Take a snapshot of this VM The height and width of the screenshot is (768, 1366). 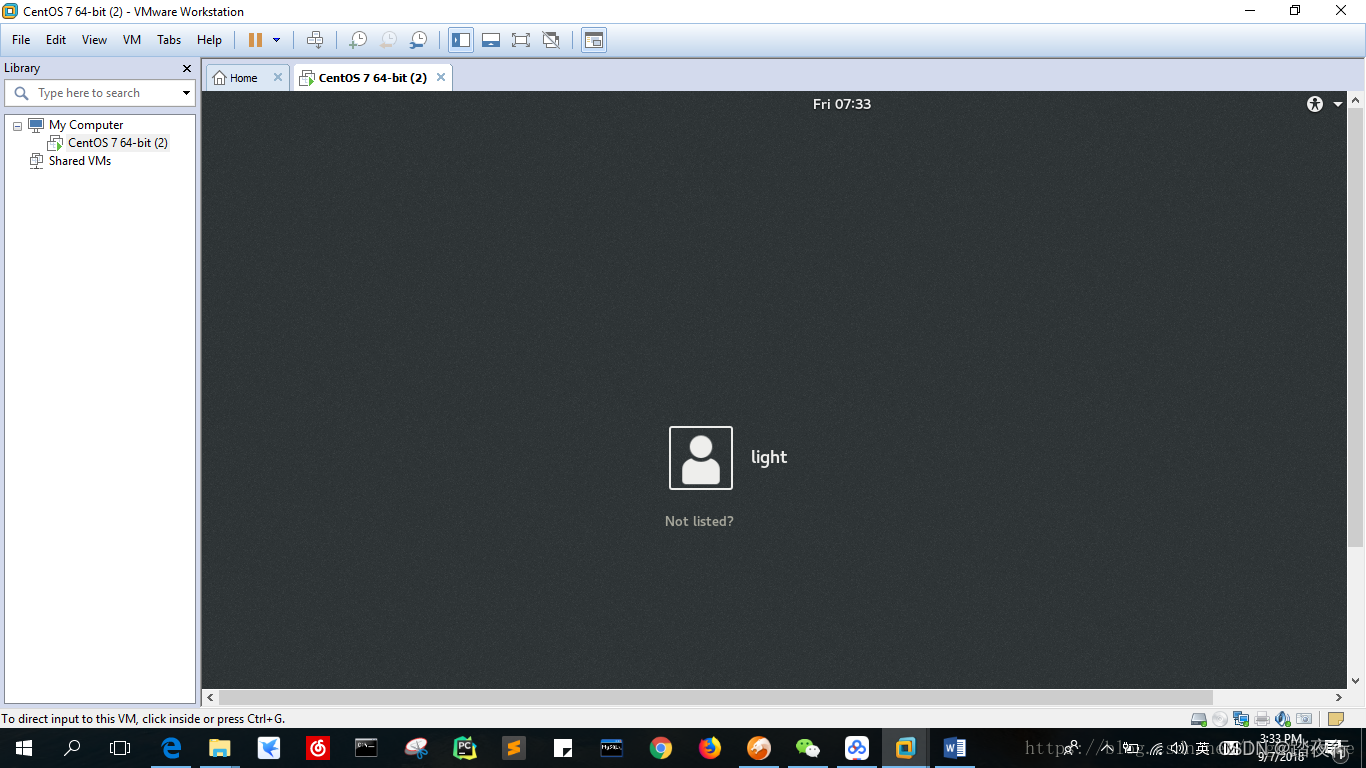pyautogui.click(x=357, y=40)
